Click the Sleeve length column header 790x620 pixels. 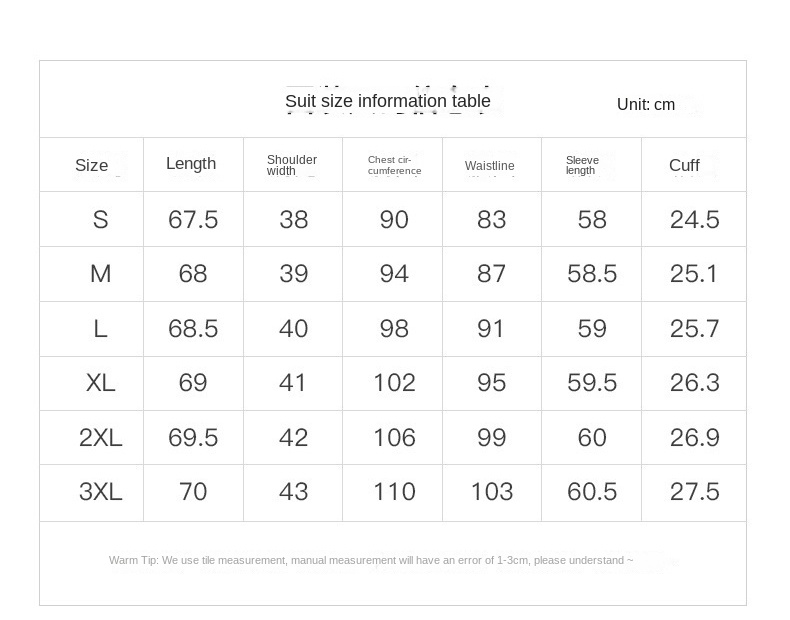pos(582,165)
